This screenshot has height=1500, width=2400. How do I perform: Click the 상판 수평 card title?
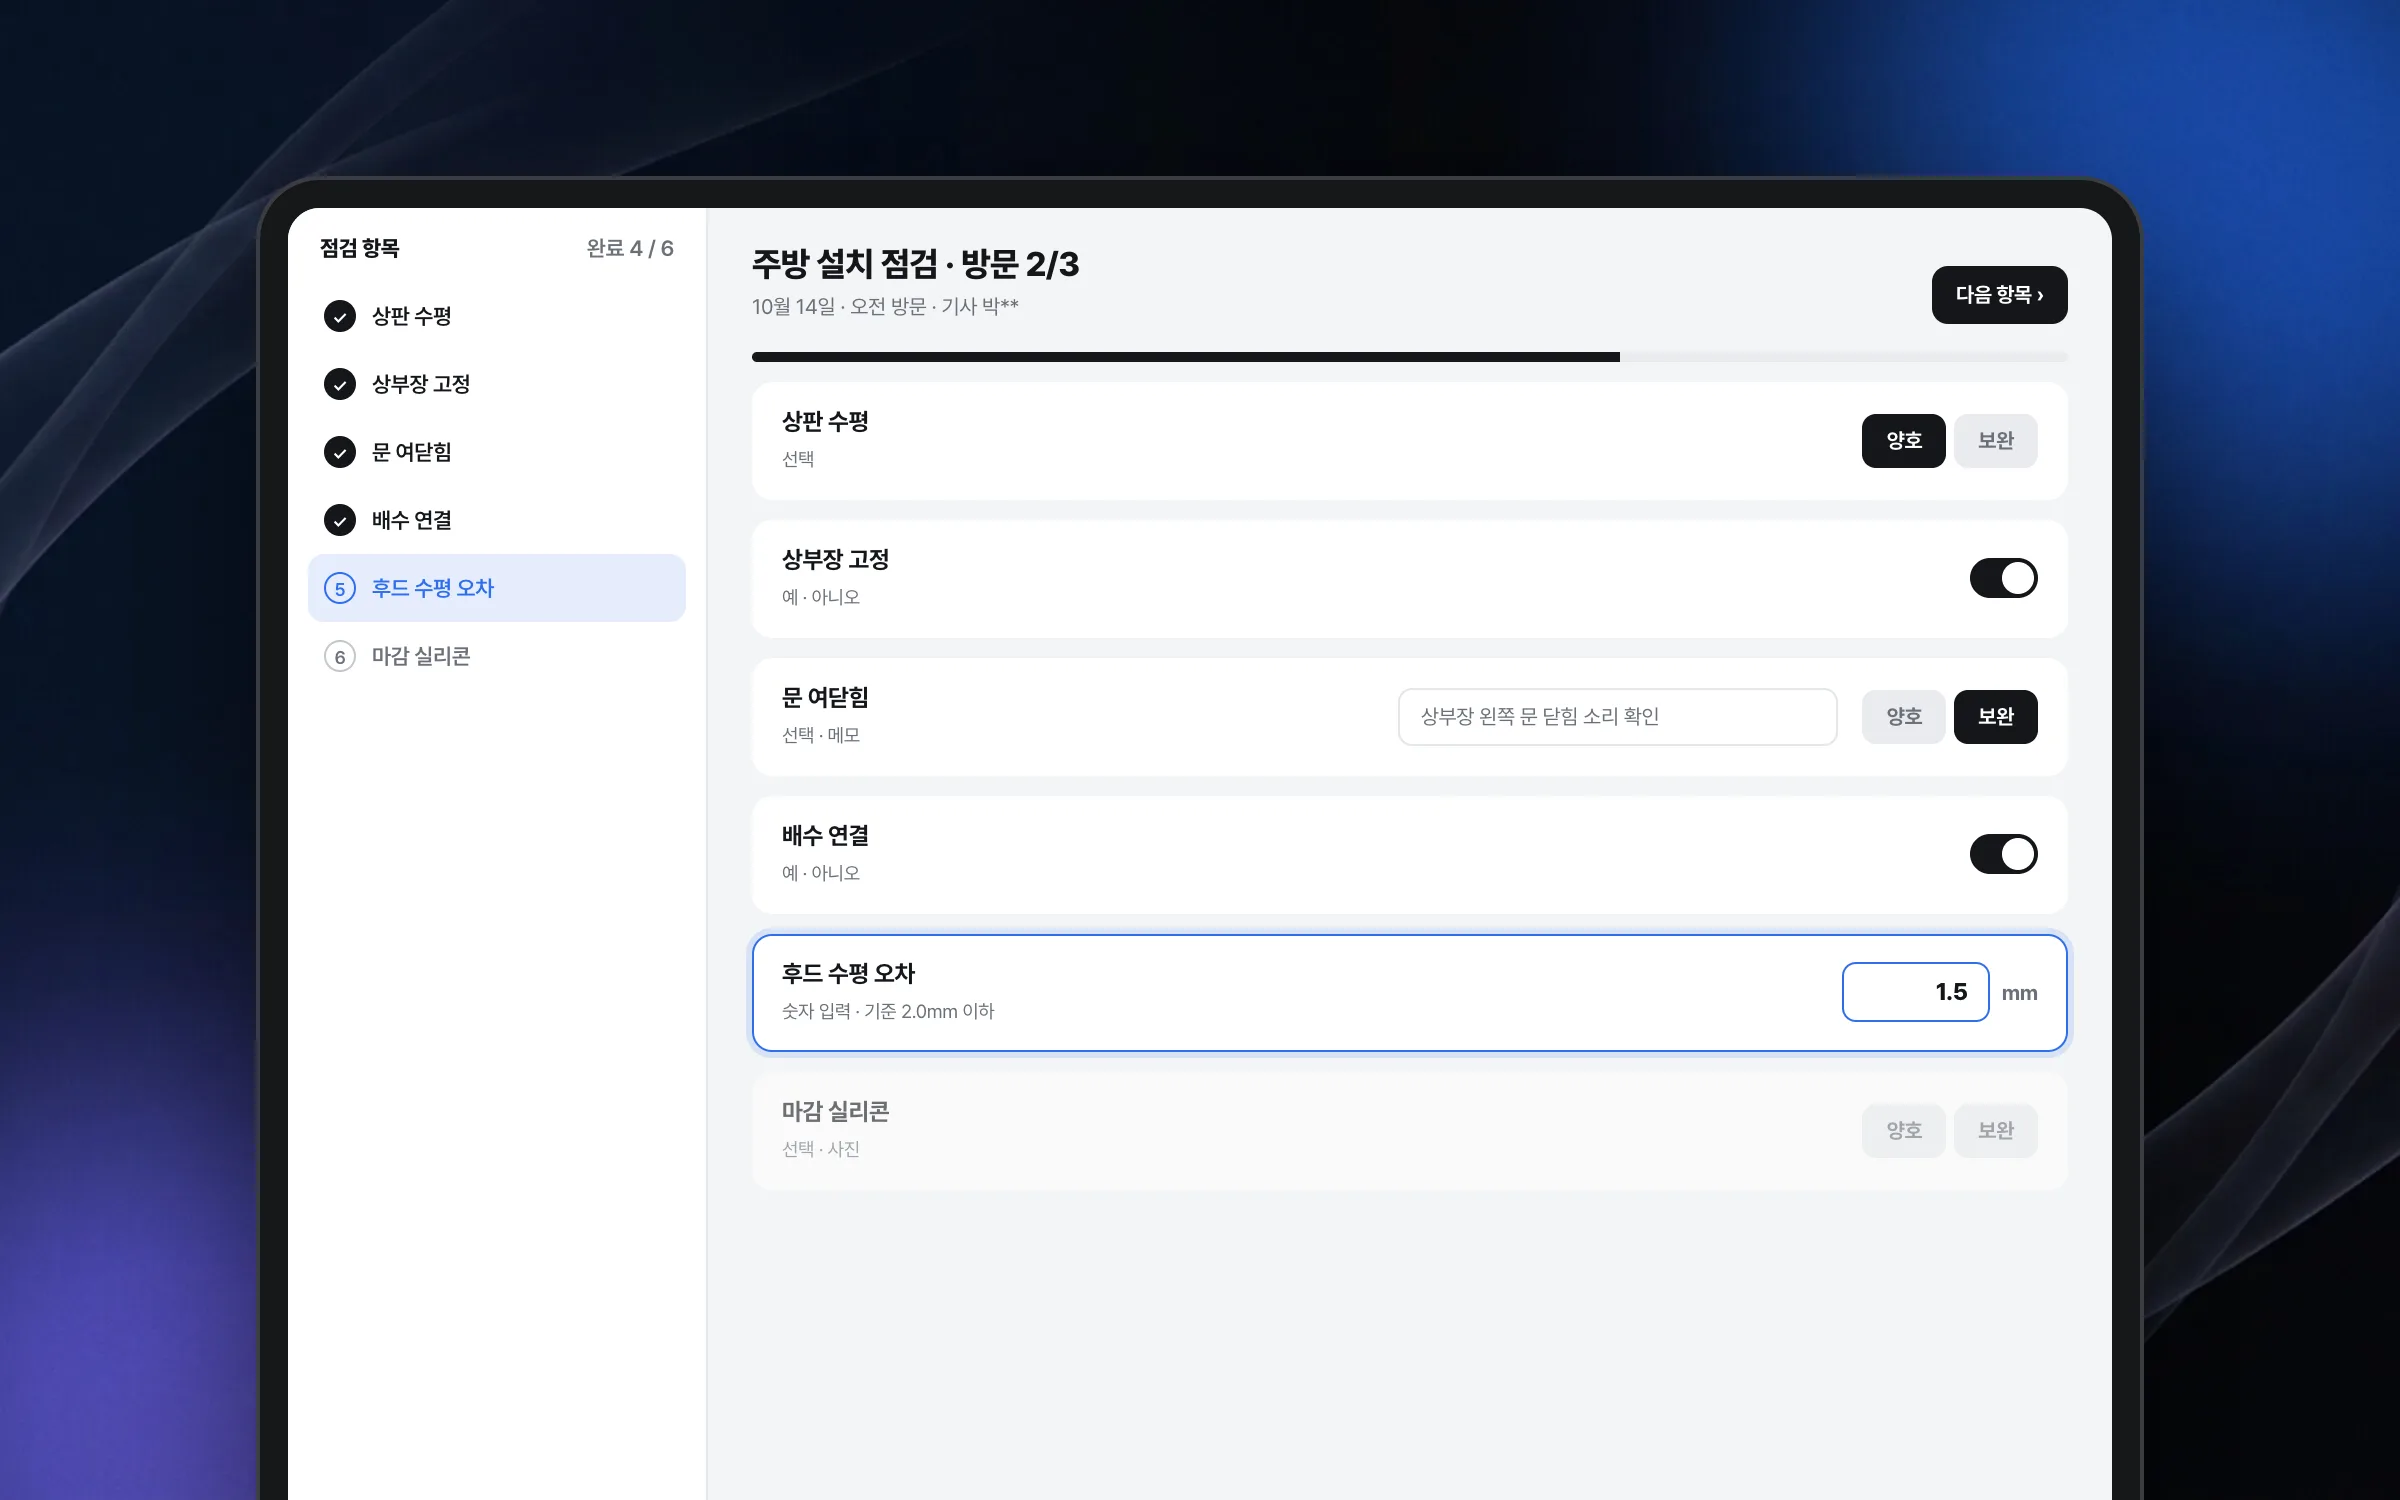(825, 422)
